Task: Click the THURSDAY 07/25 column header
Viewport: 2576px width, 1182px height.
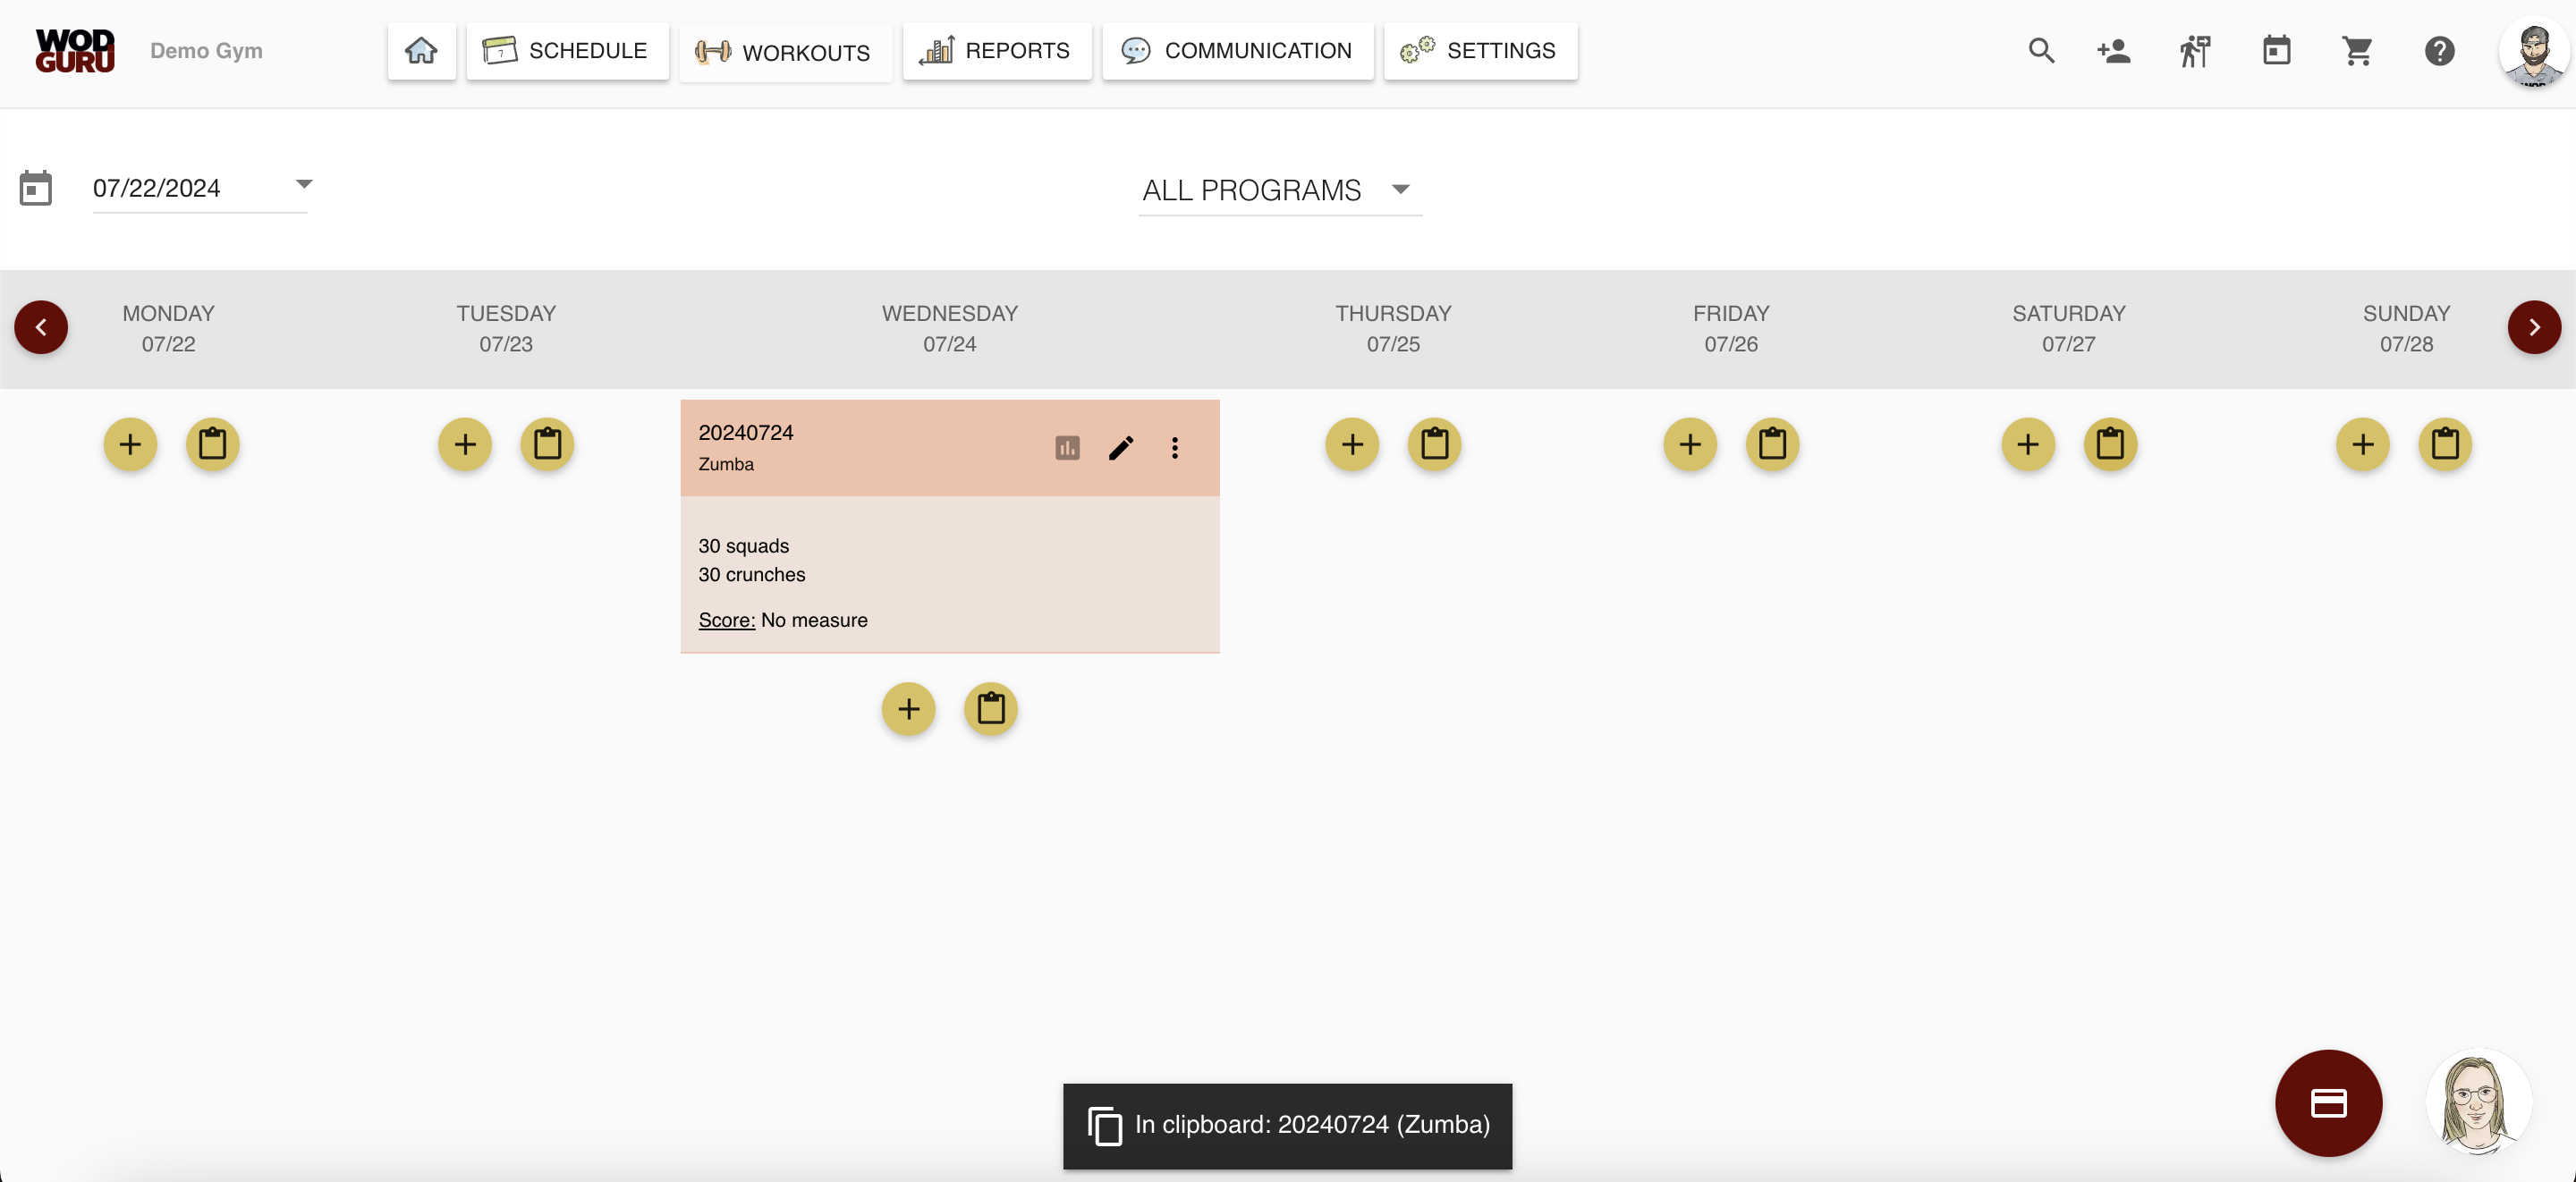Action: (x=1393, y=328)
